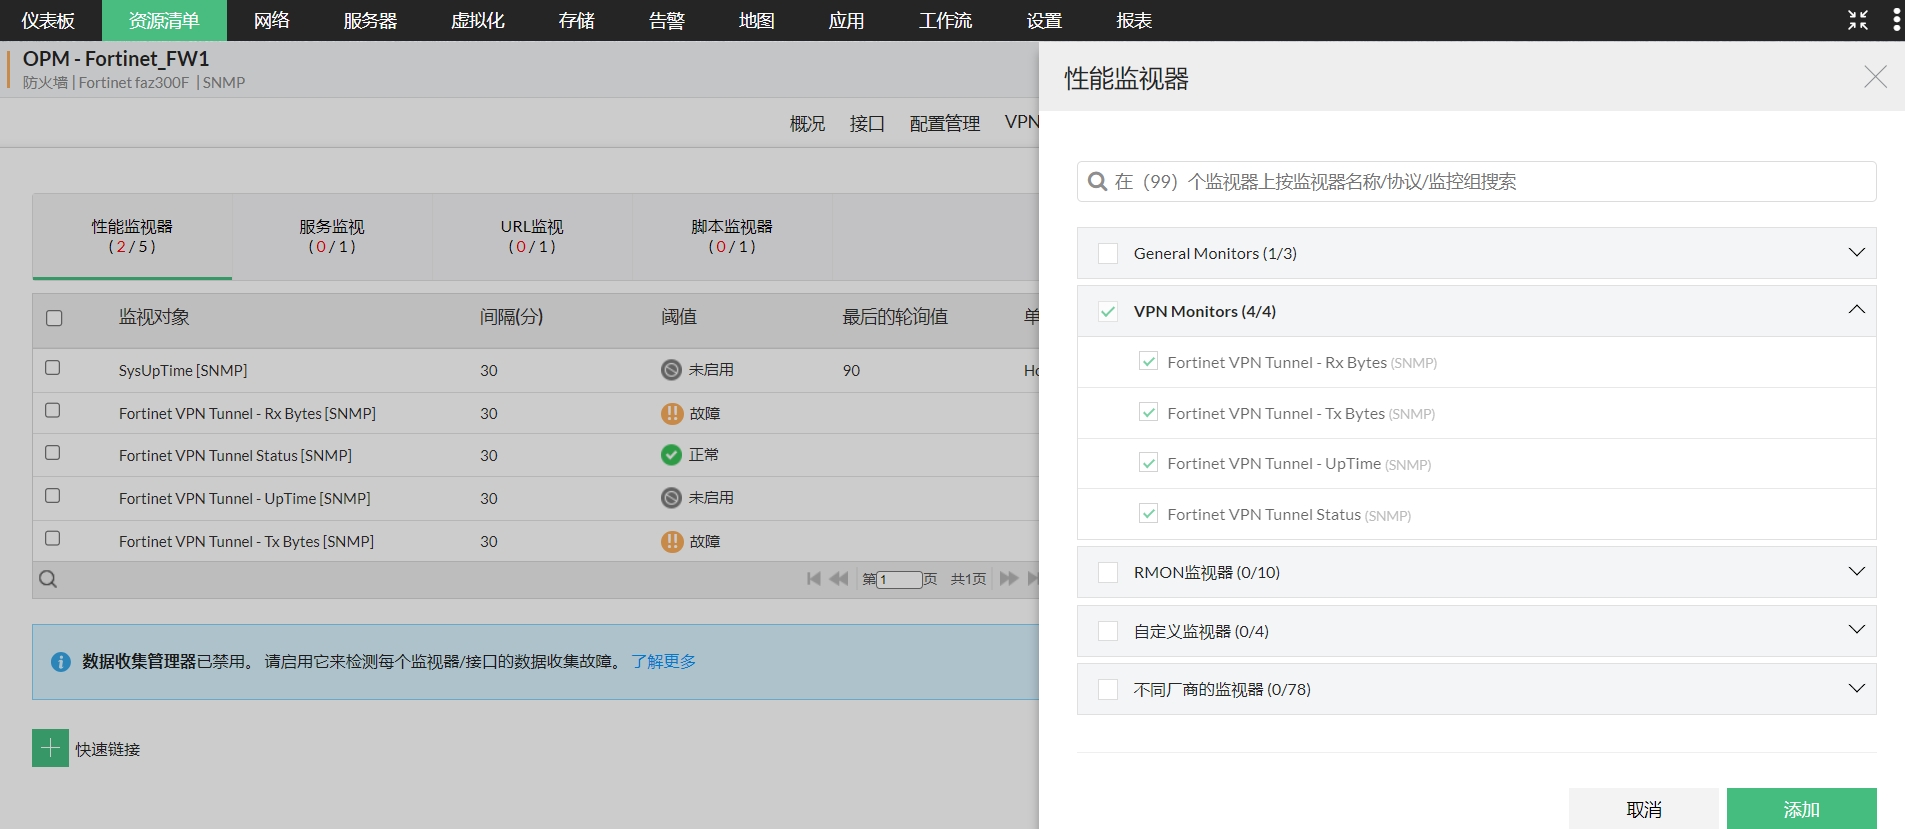The image size is (1905, 829).
Task: Click the search icon below the monitor table
Action: pos(47,579)
